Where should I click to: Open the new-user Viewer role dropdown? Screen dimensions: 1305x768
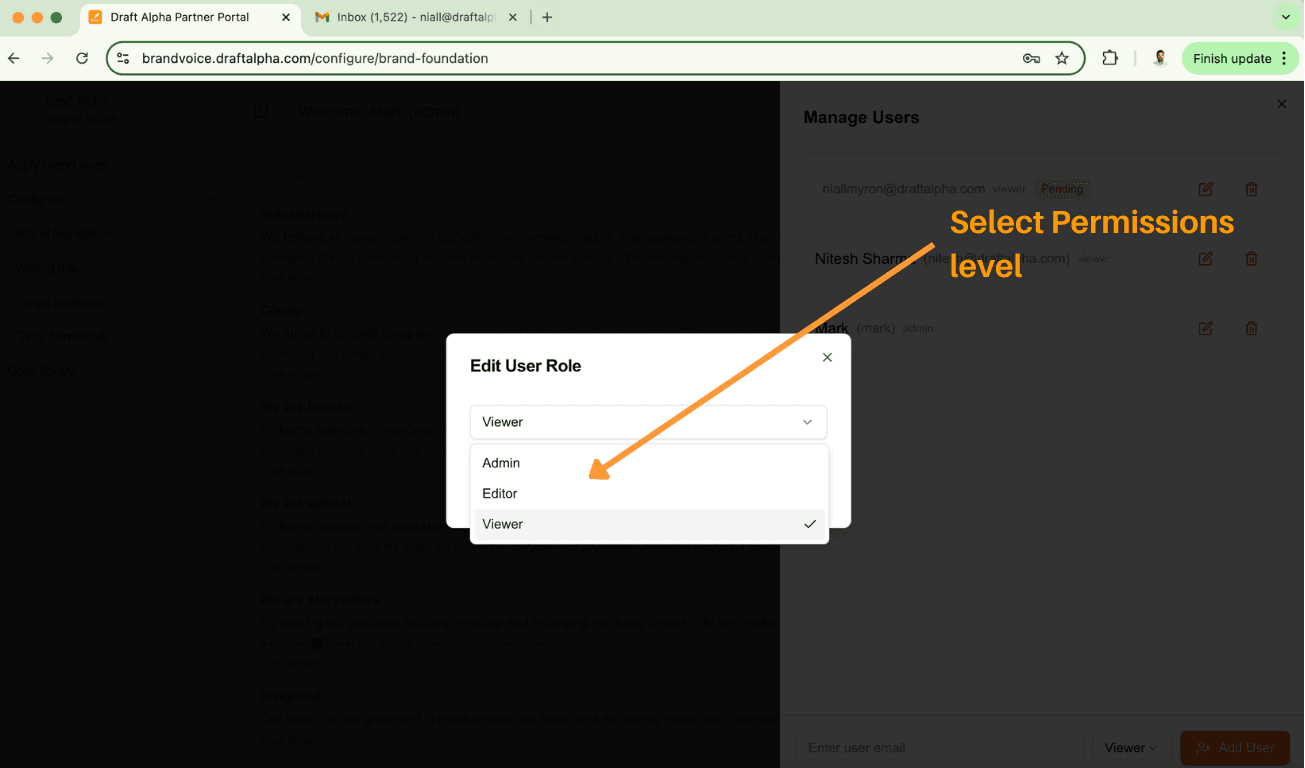pyautogui.click(x=1131, y=748)
